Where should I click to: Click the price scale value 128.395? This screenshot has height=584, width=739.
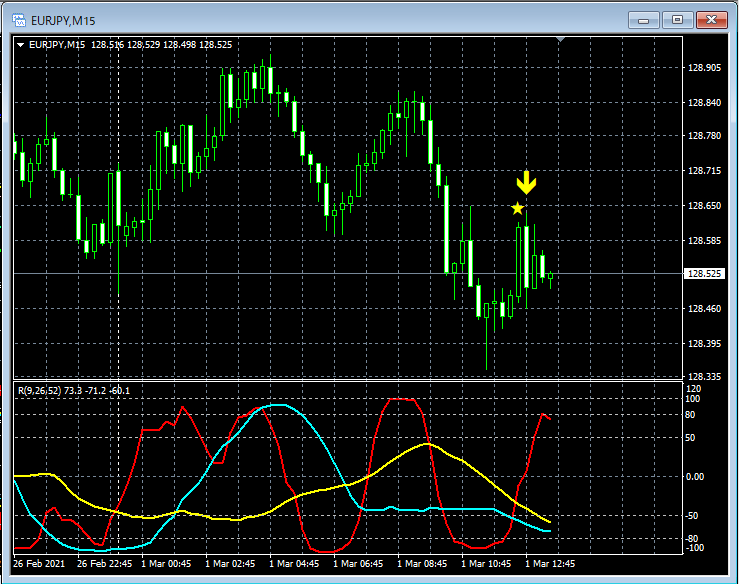[x=704, y=344]
